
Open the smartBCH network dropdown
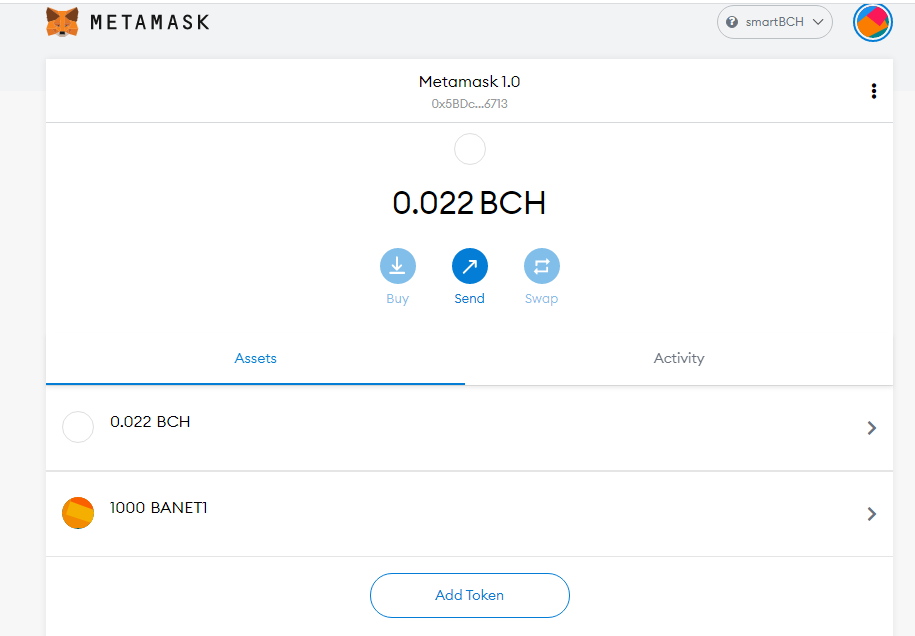(774, 22)
